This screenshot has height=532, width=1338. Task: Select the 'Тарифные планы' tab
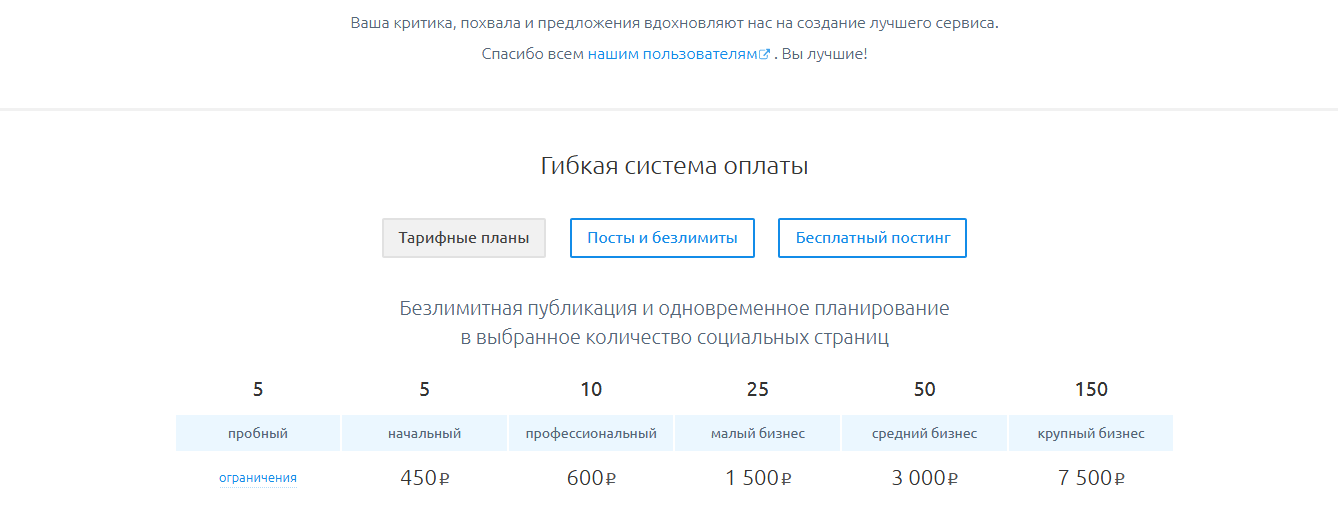point(464,238)
